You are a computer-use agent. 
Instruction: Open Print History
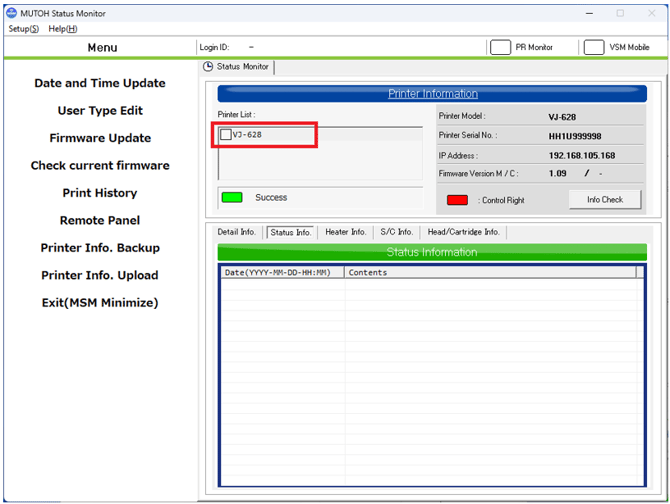100,193
